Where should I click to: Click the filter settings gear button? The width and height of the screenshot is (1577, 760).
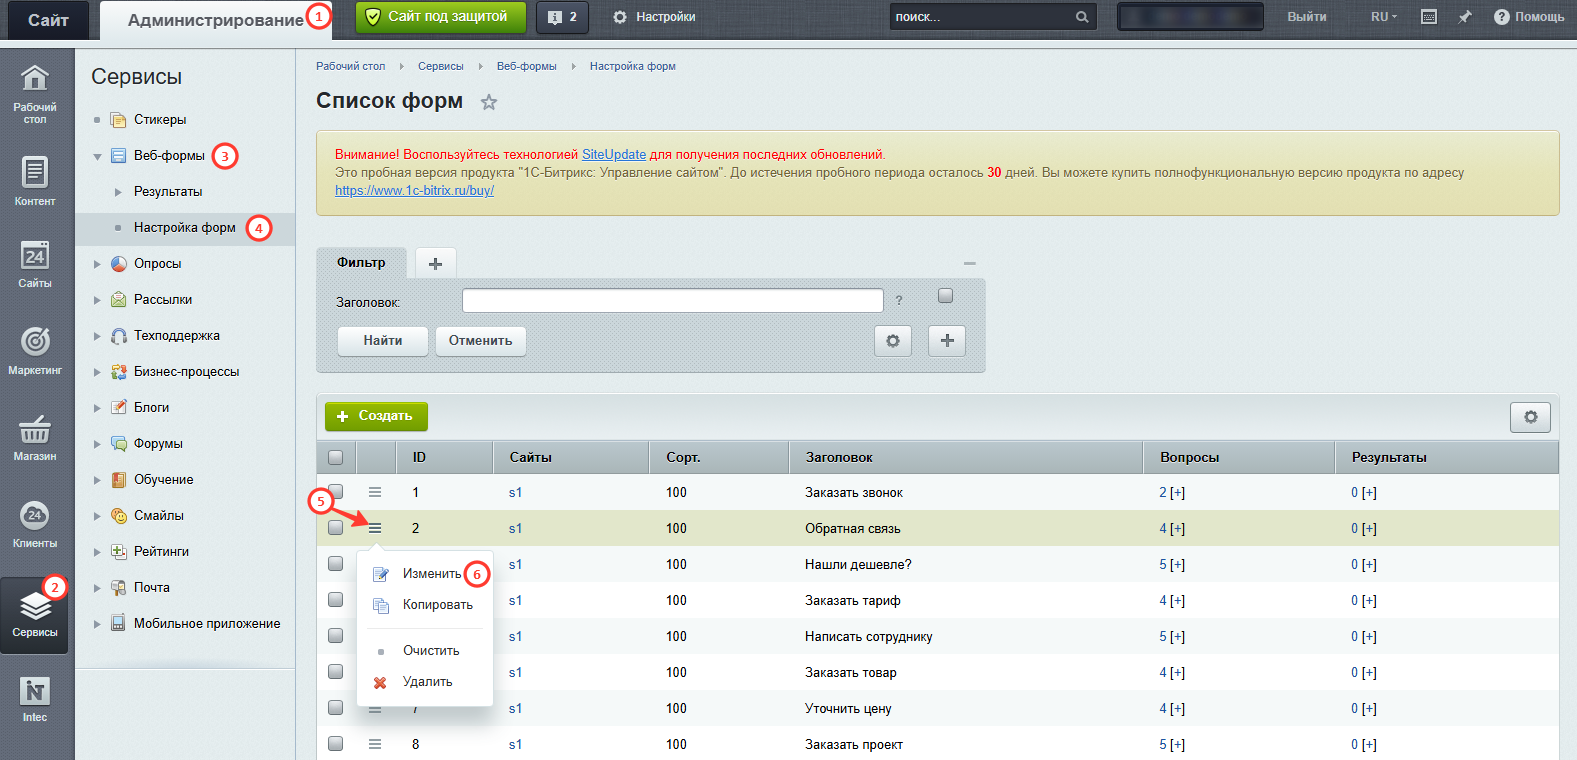tap(893, 341)
